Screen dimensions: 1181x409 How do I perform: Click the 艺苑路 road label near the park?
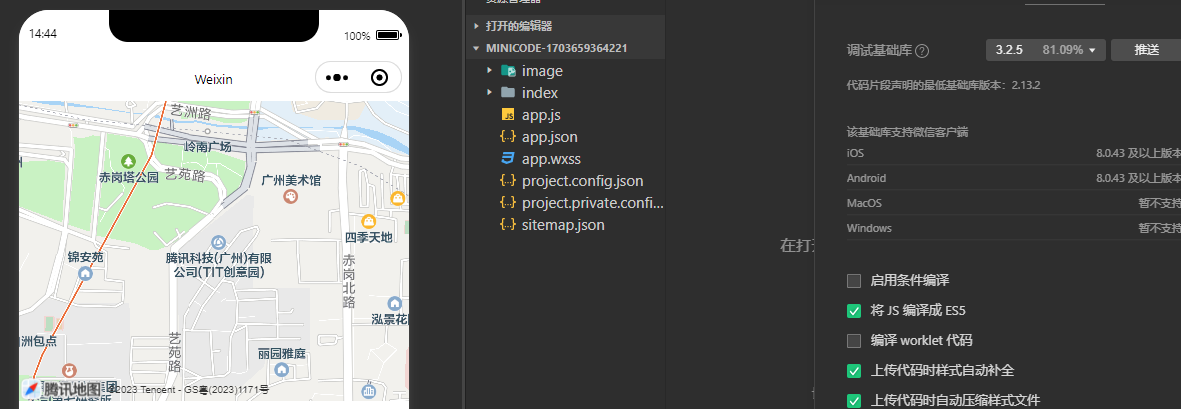(x=185, y=176)
